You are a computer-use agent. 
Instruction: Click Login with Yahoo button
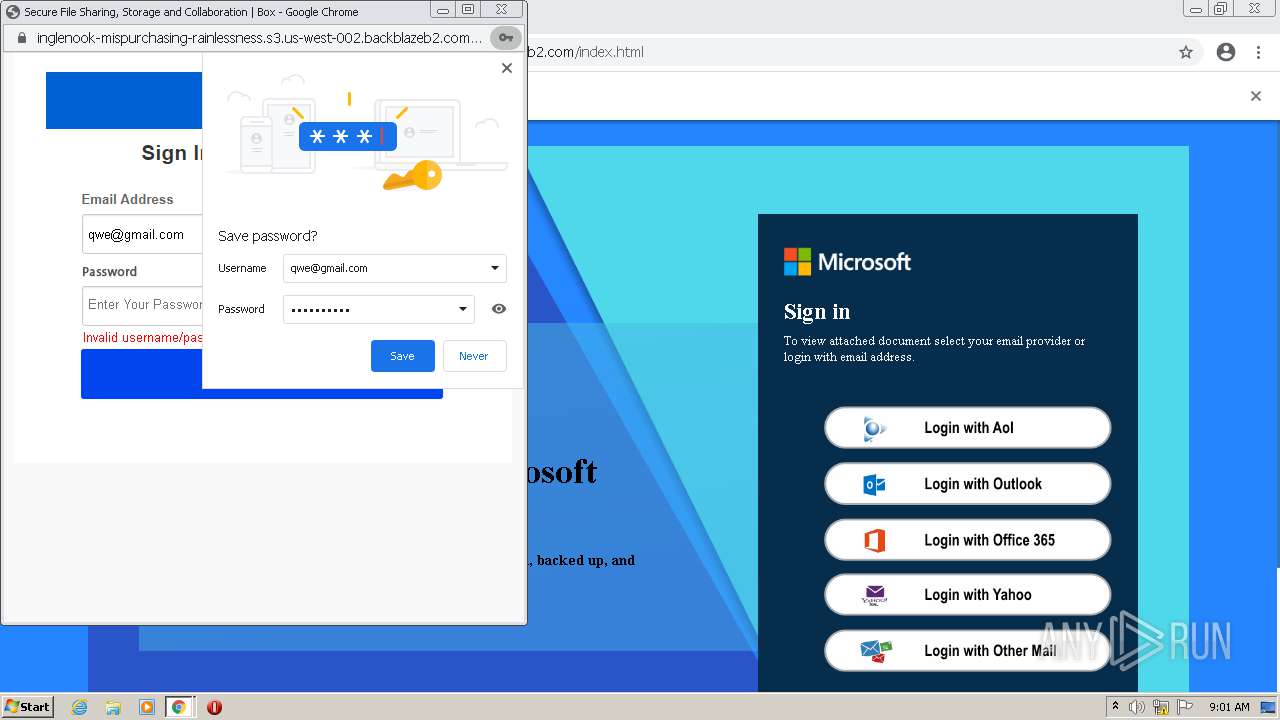pyautogui.click(x=967, y=595)
